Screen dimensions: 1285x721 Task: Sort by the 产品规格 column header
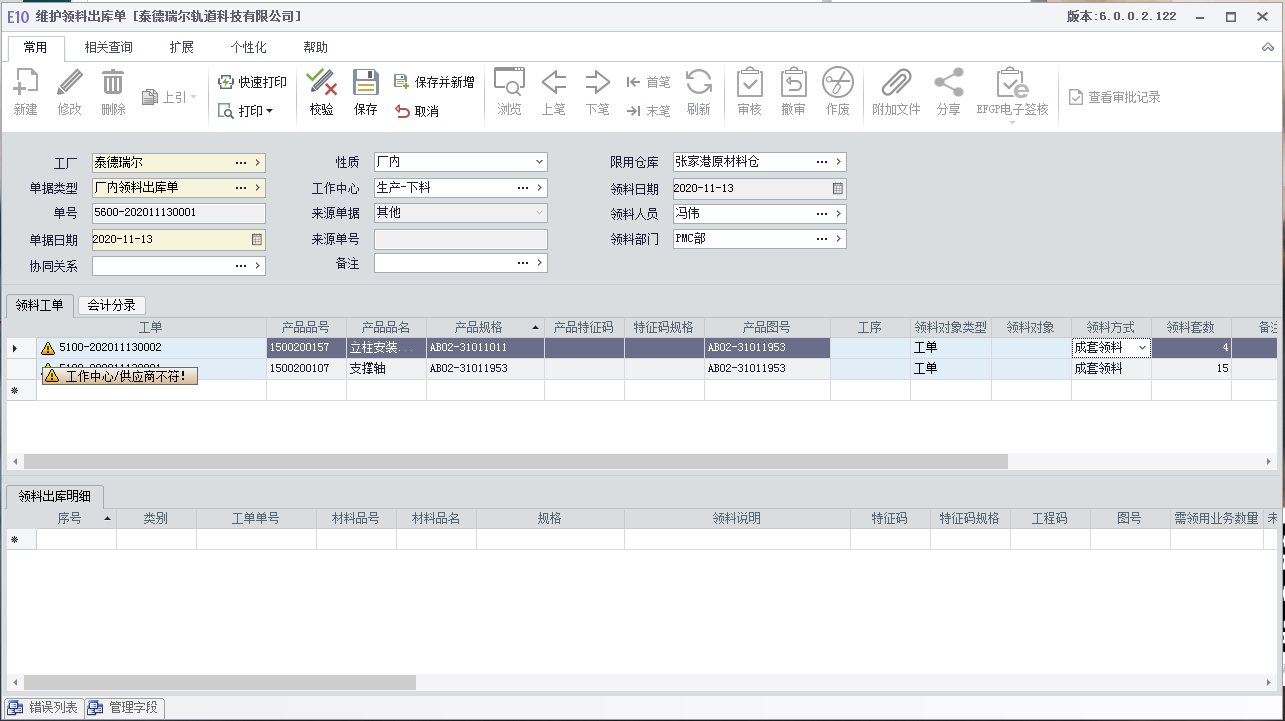coord(486,328)
